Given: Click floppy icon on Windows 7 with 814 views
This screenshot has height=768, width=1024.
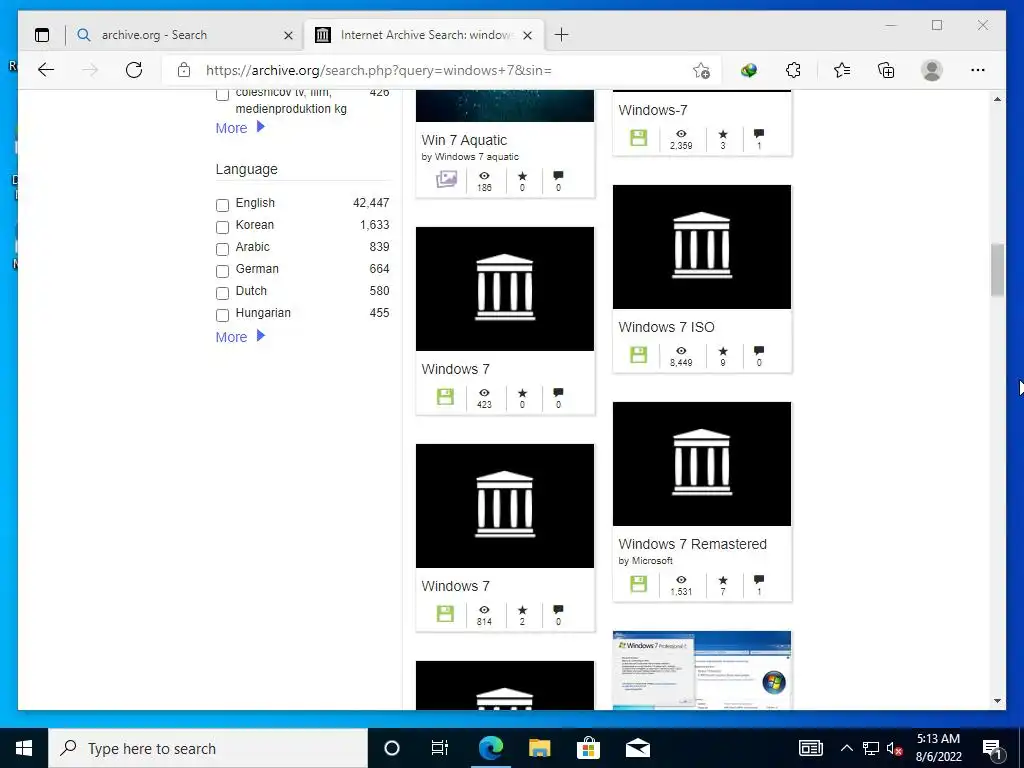Looking at the screenshot, I should [445, 613].
